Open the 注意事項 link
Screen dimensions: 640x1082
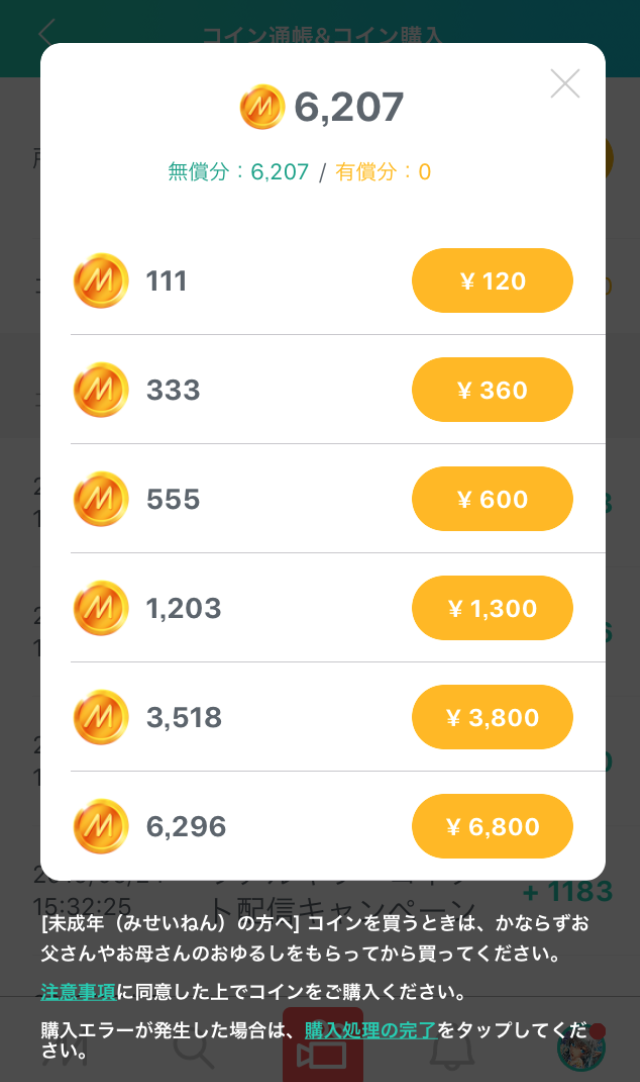coord(78,992)
